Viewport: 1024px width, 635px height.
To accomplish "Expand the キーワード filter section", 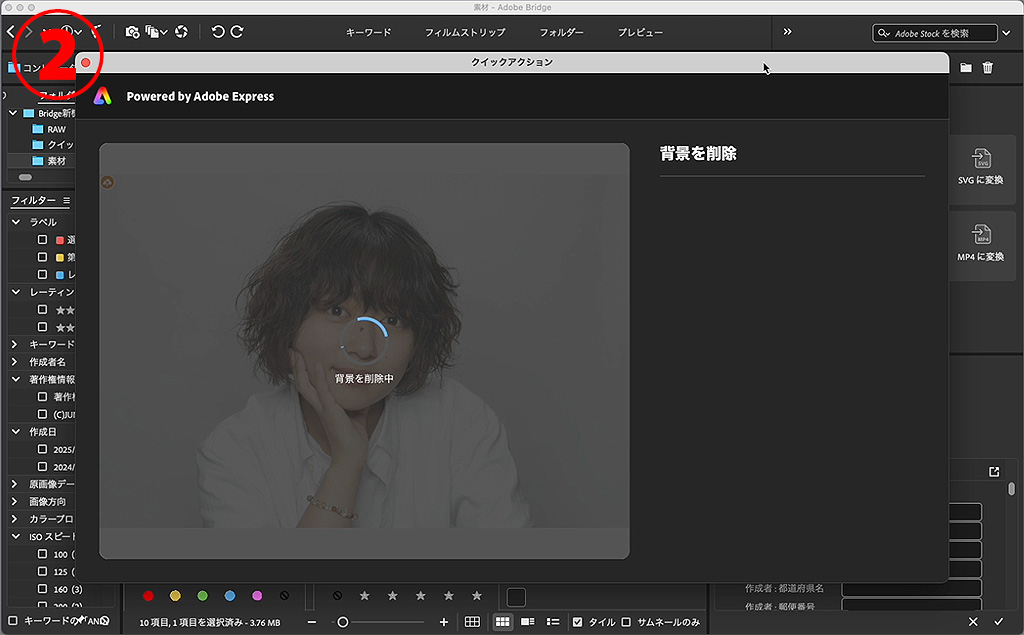I will click(15, 344).
